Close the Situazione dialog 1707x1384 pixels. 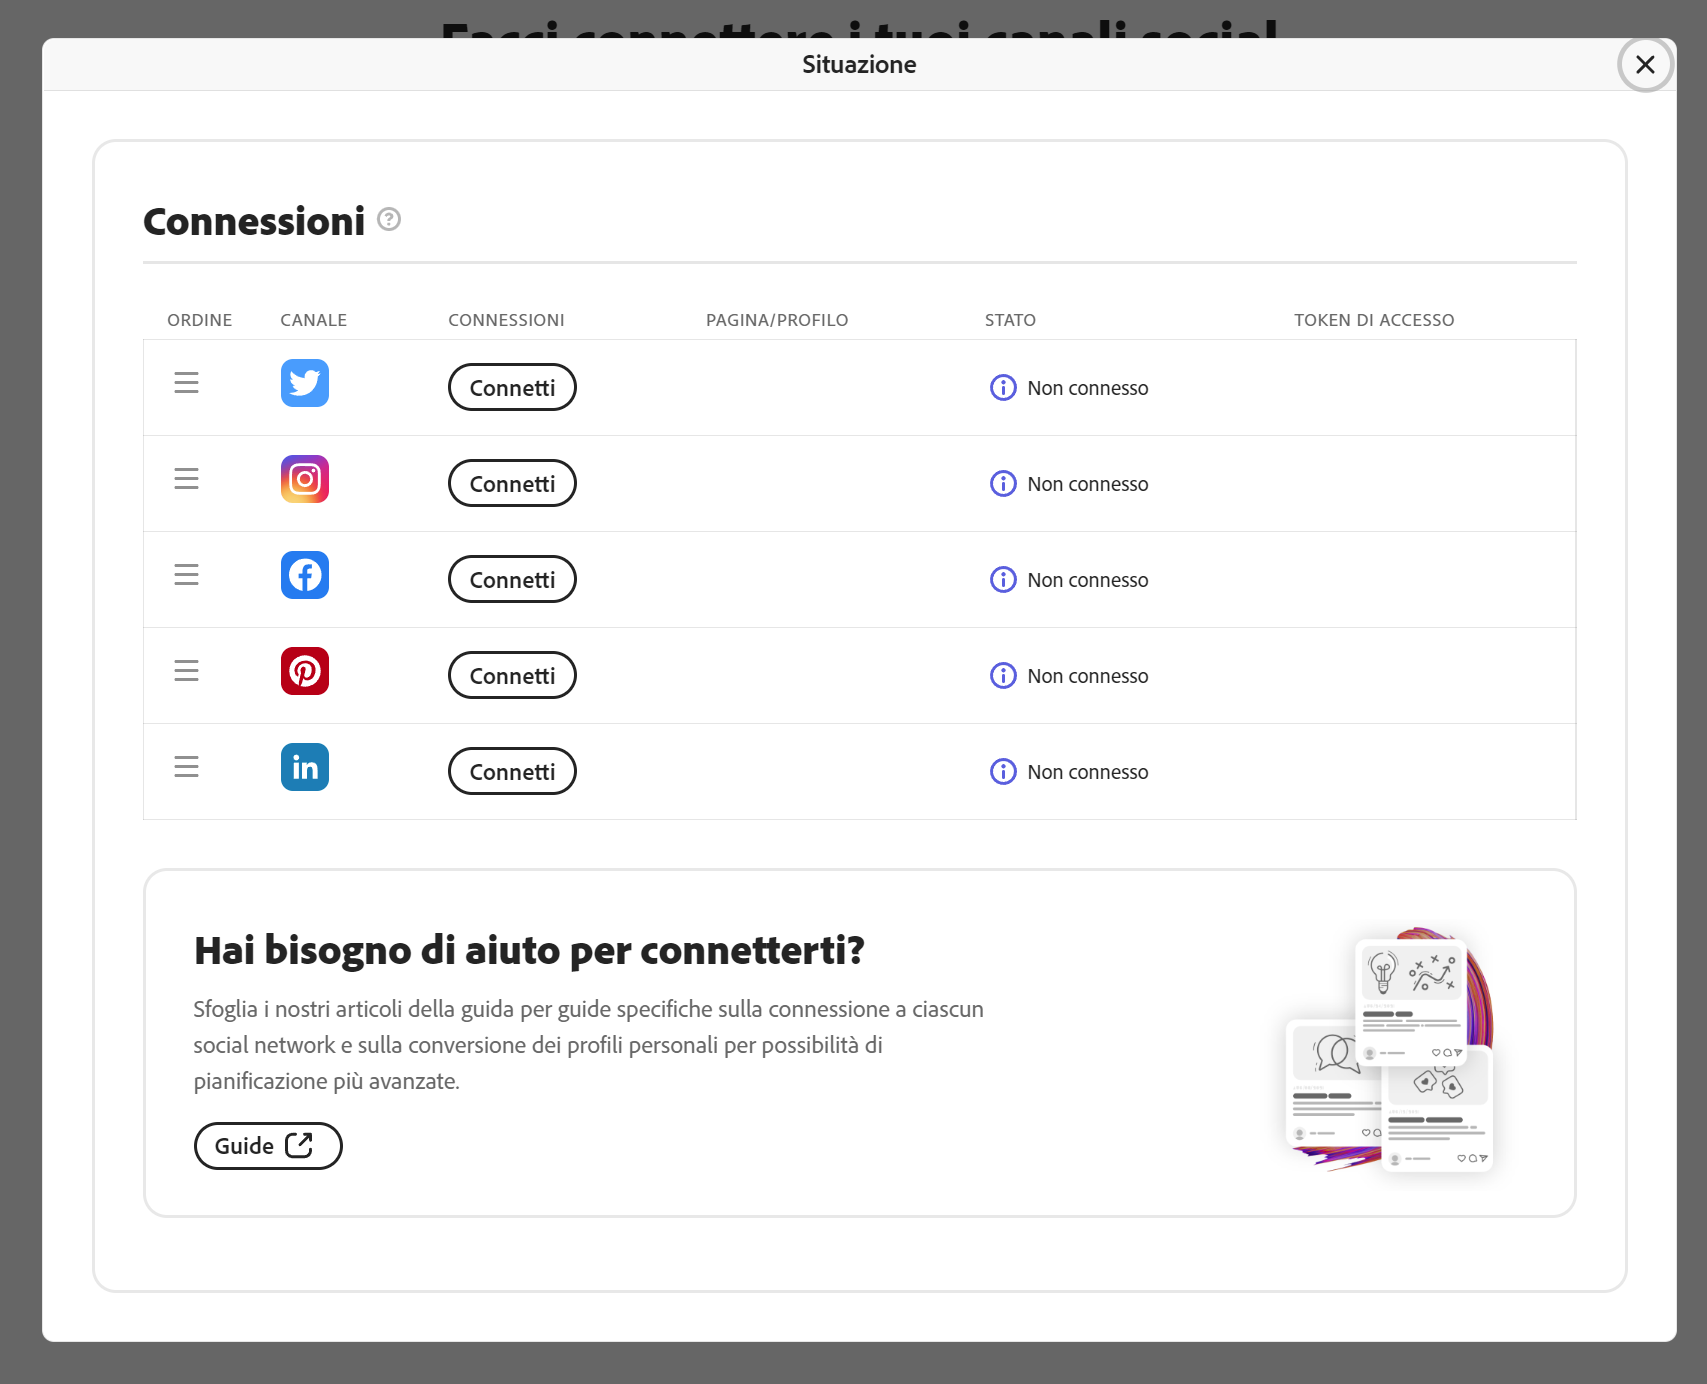coord(1644,64)
